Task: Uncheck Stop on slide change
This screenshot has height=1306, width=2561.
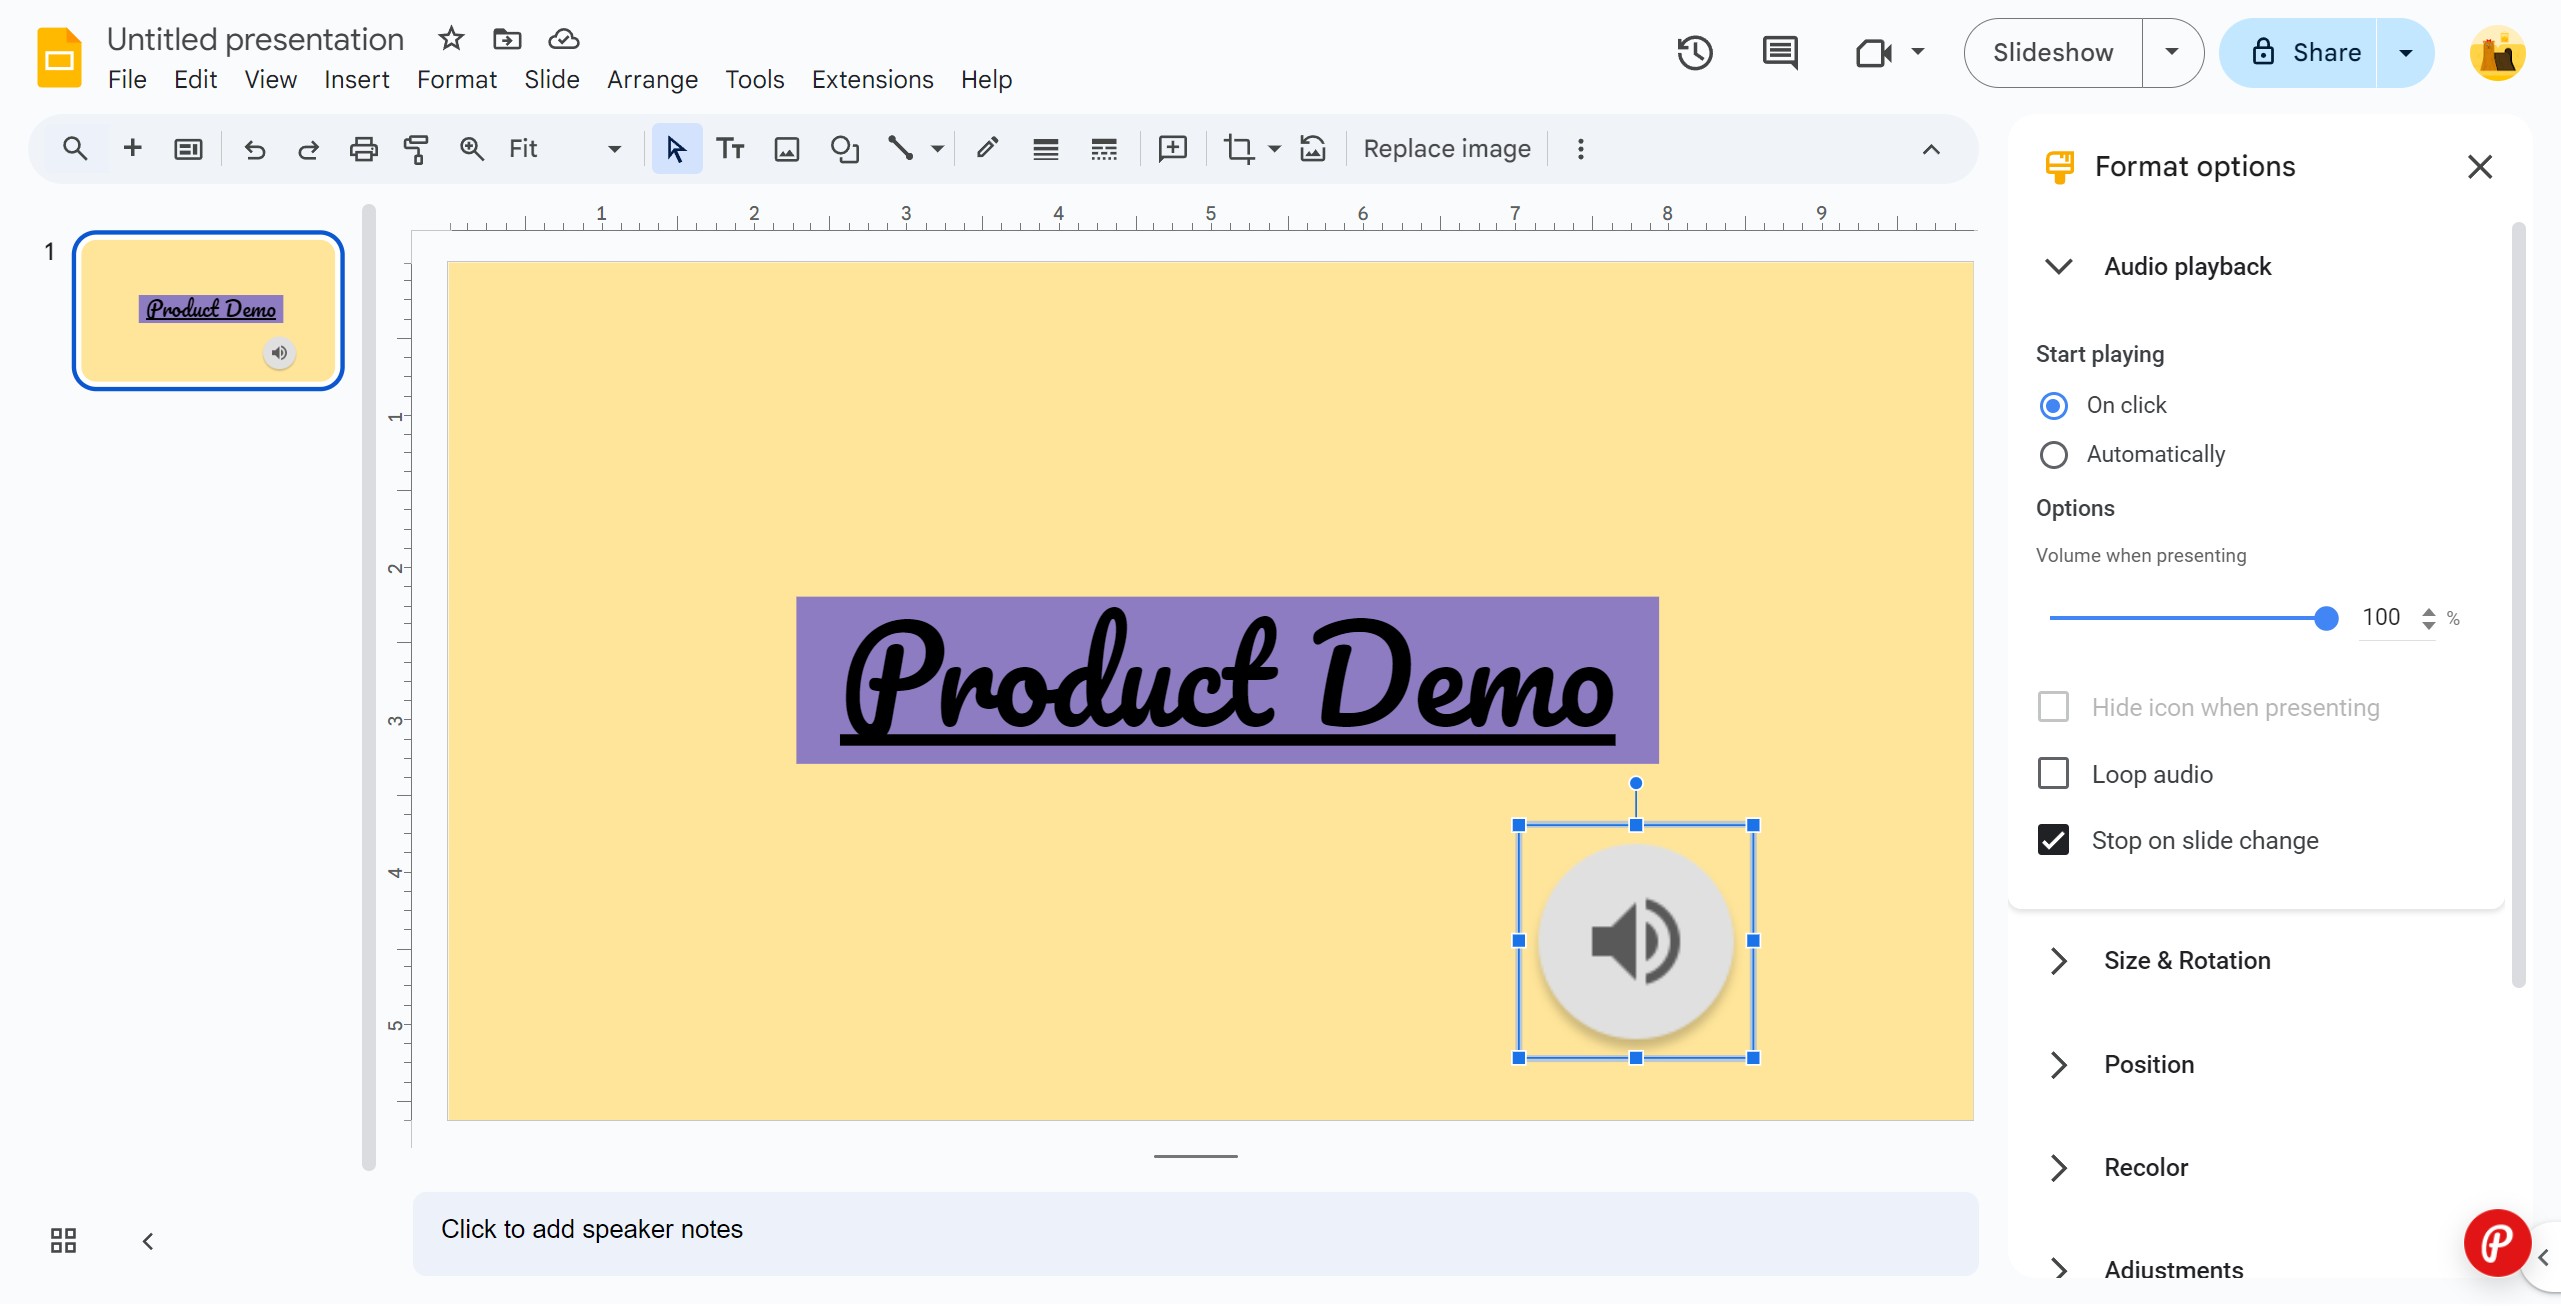Action: coord(2053,840)
